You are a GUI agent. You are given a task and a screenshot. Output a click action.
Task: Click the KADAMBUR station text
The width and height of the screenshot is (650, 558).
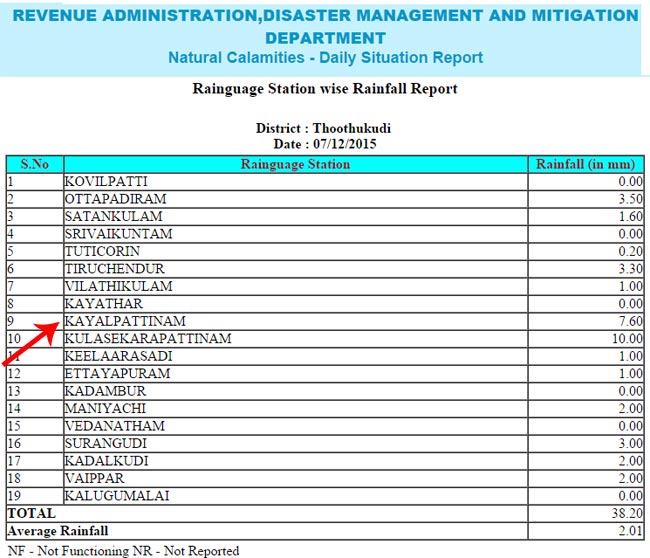tap(105, 391)
